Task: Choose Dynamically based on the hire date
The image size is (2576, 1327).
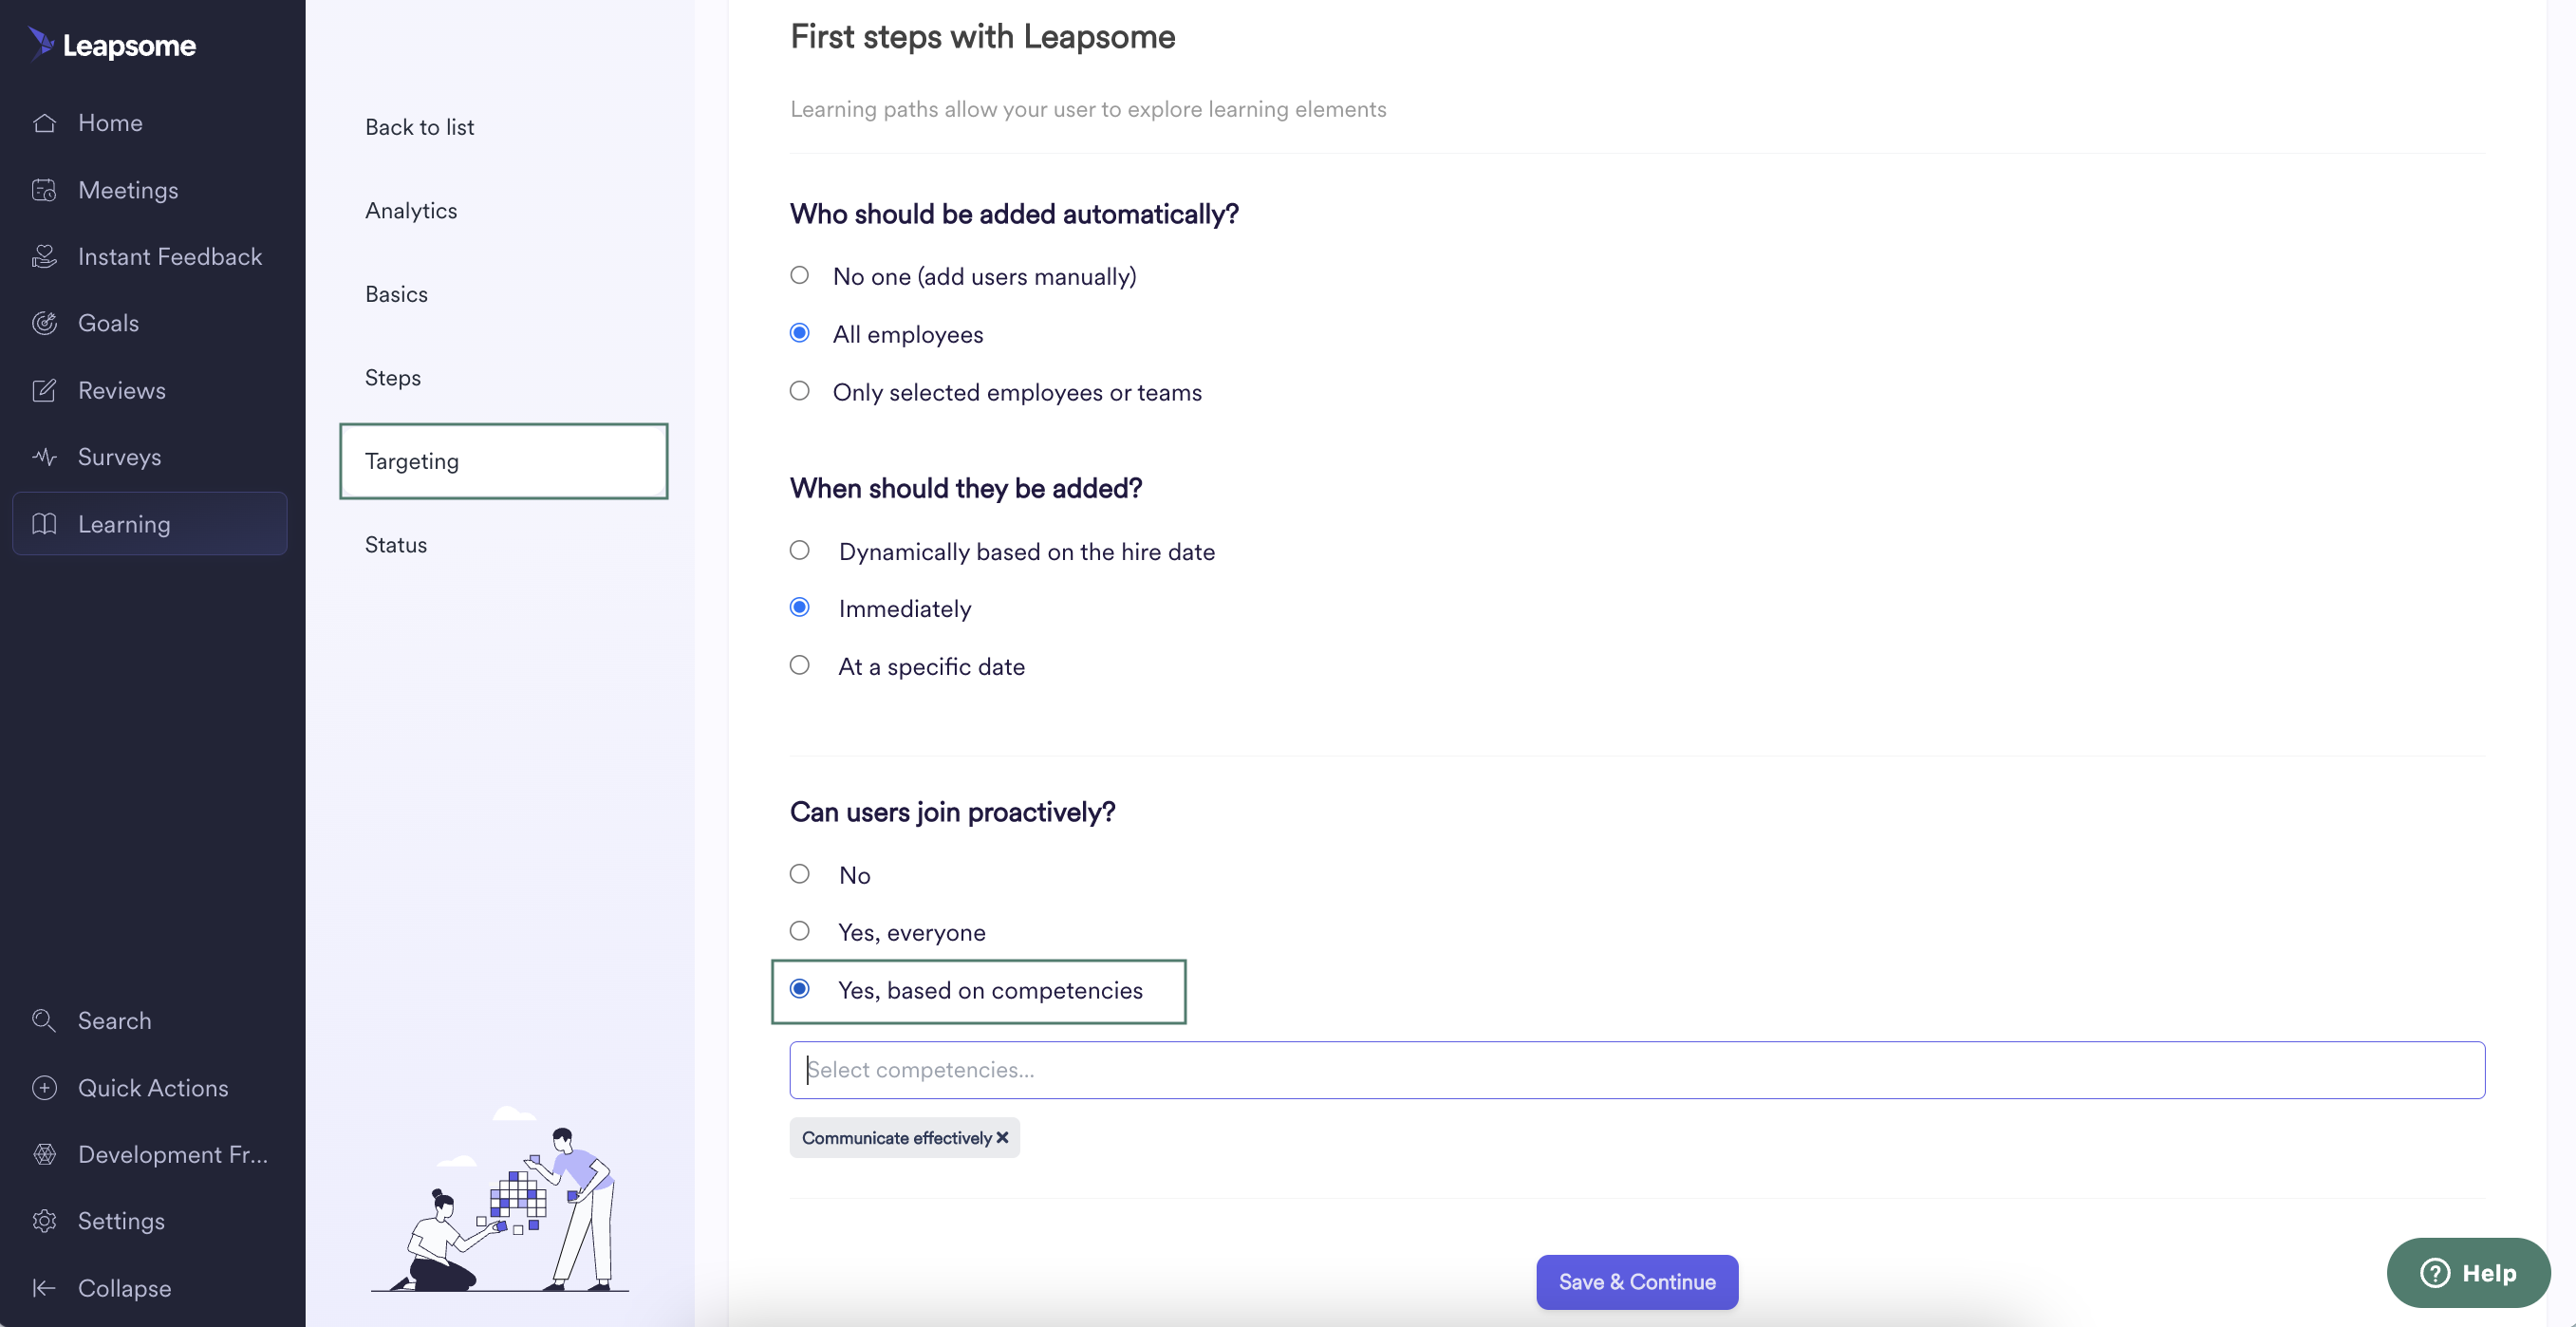Action: 799,550
